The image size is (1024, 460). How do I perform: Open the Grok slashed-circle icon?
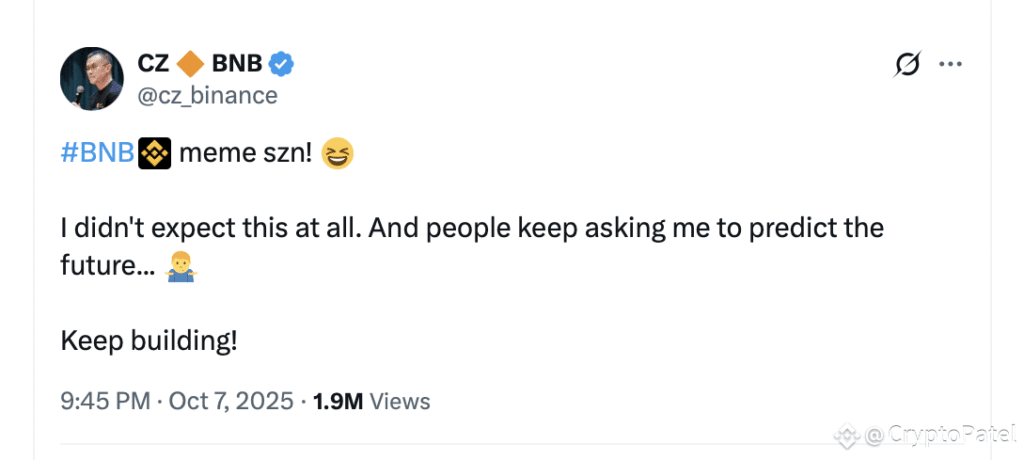tap(907, 65)
